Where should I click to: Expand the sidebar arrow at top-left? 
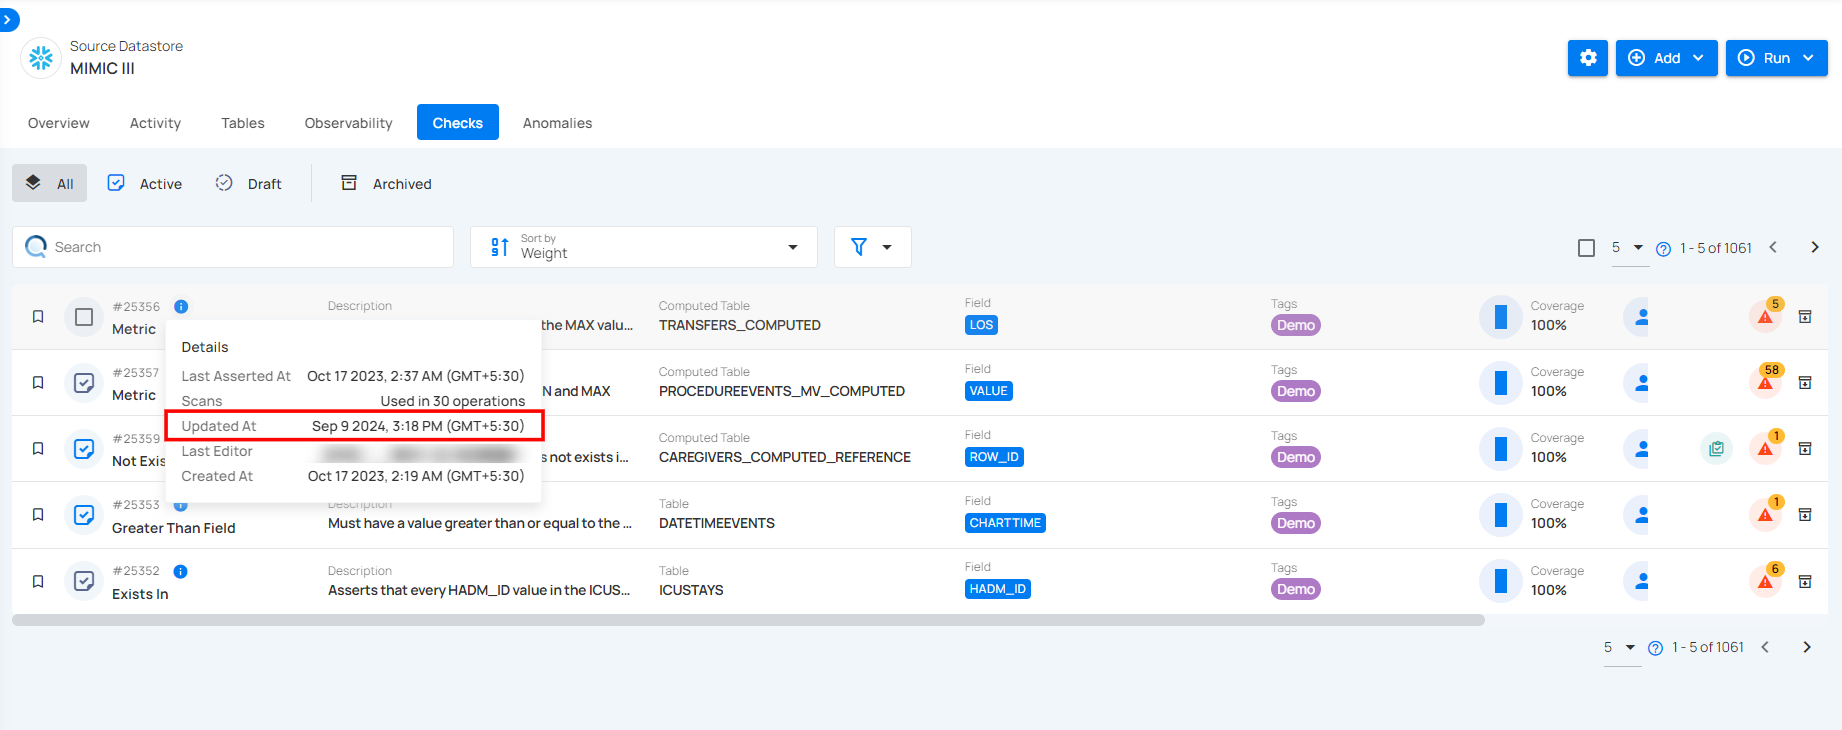7,19
